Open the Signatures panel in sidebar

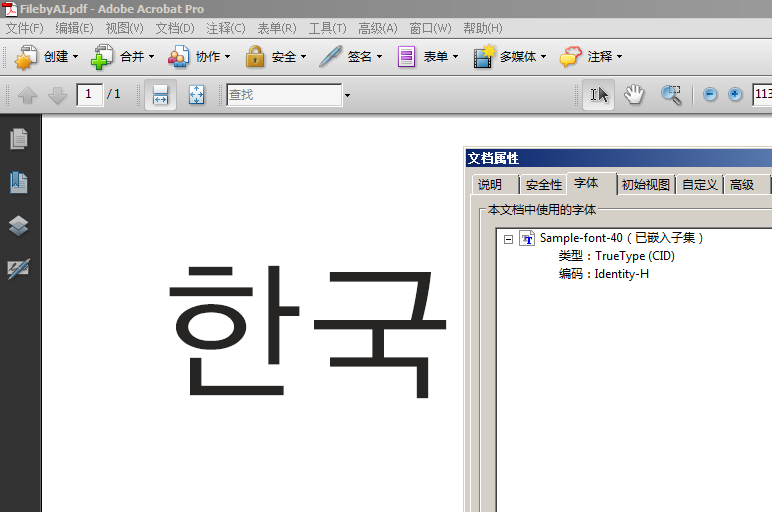point(19,269)
